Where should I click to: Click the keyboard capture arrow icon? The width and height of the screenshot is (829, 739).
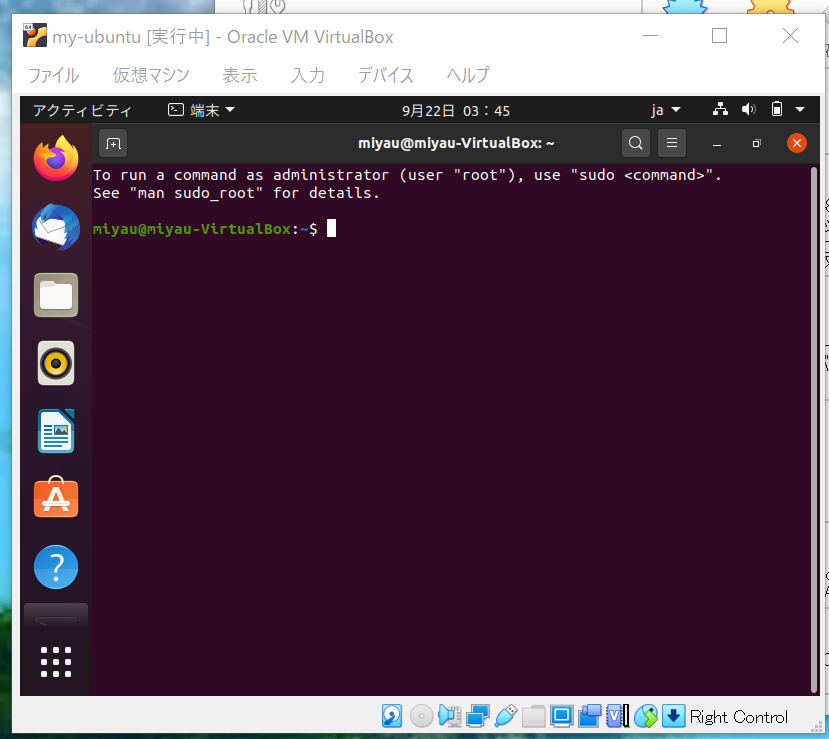[x=674, y=717]
